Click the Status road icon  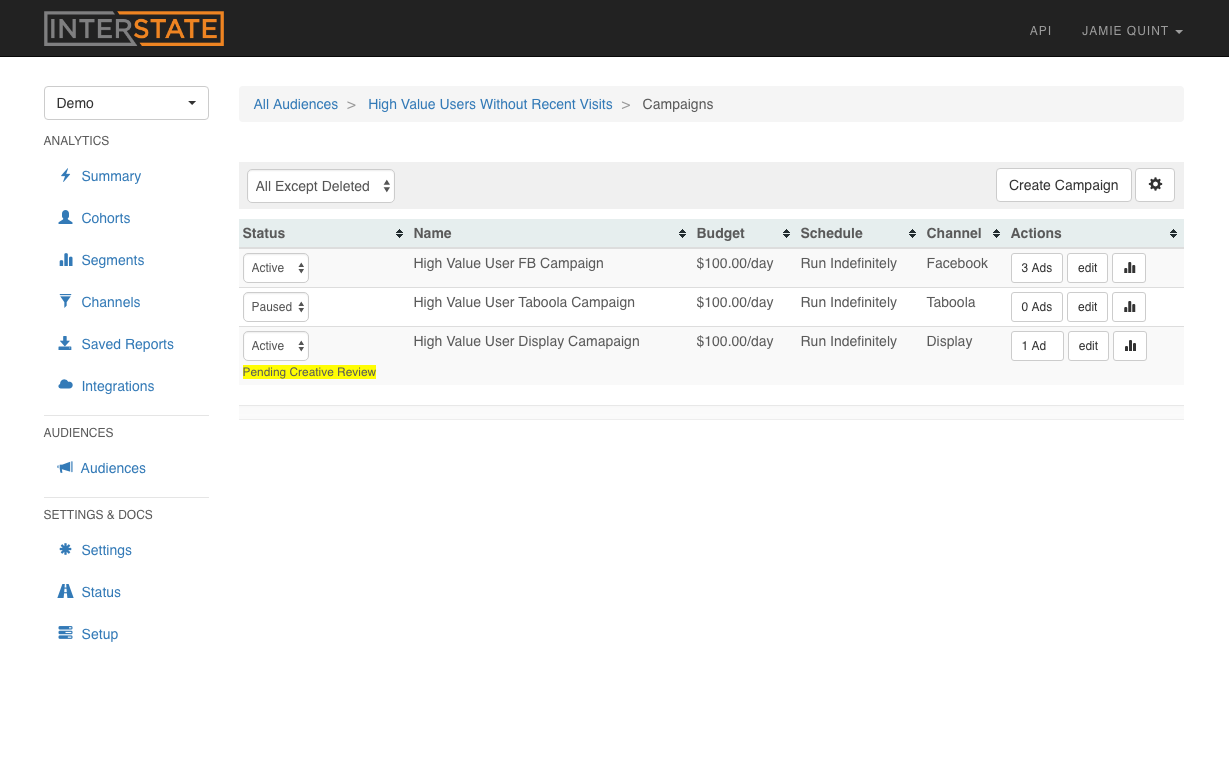[x=65, y=591]
